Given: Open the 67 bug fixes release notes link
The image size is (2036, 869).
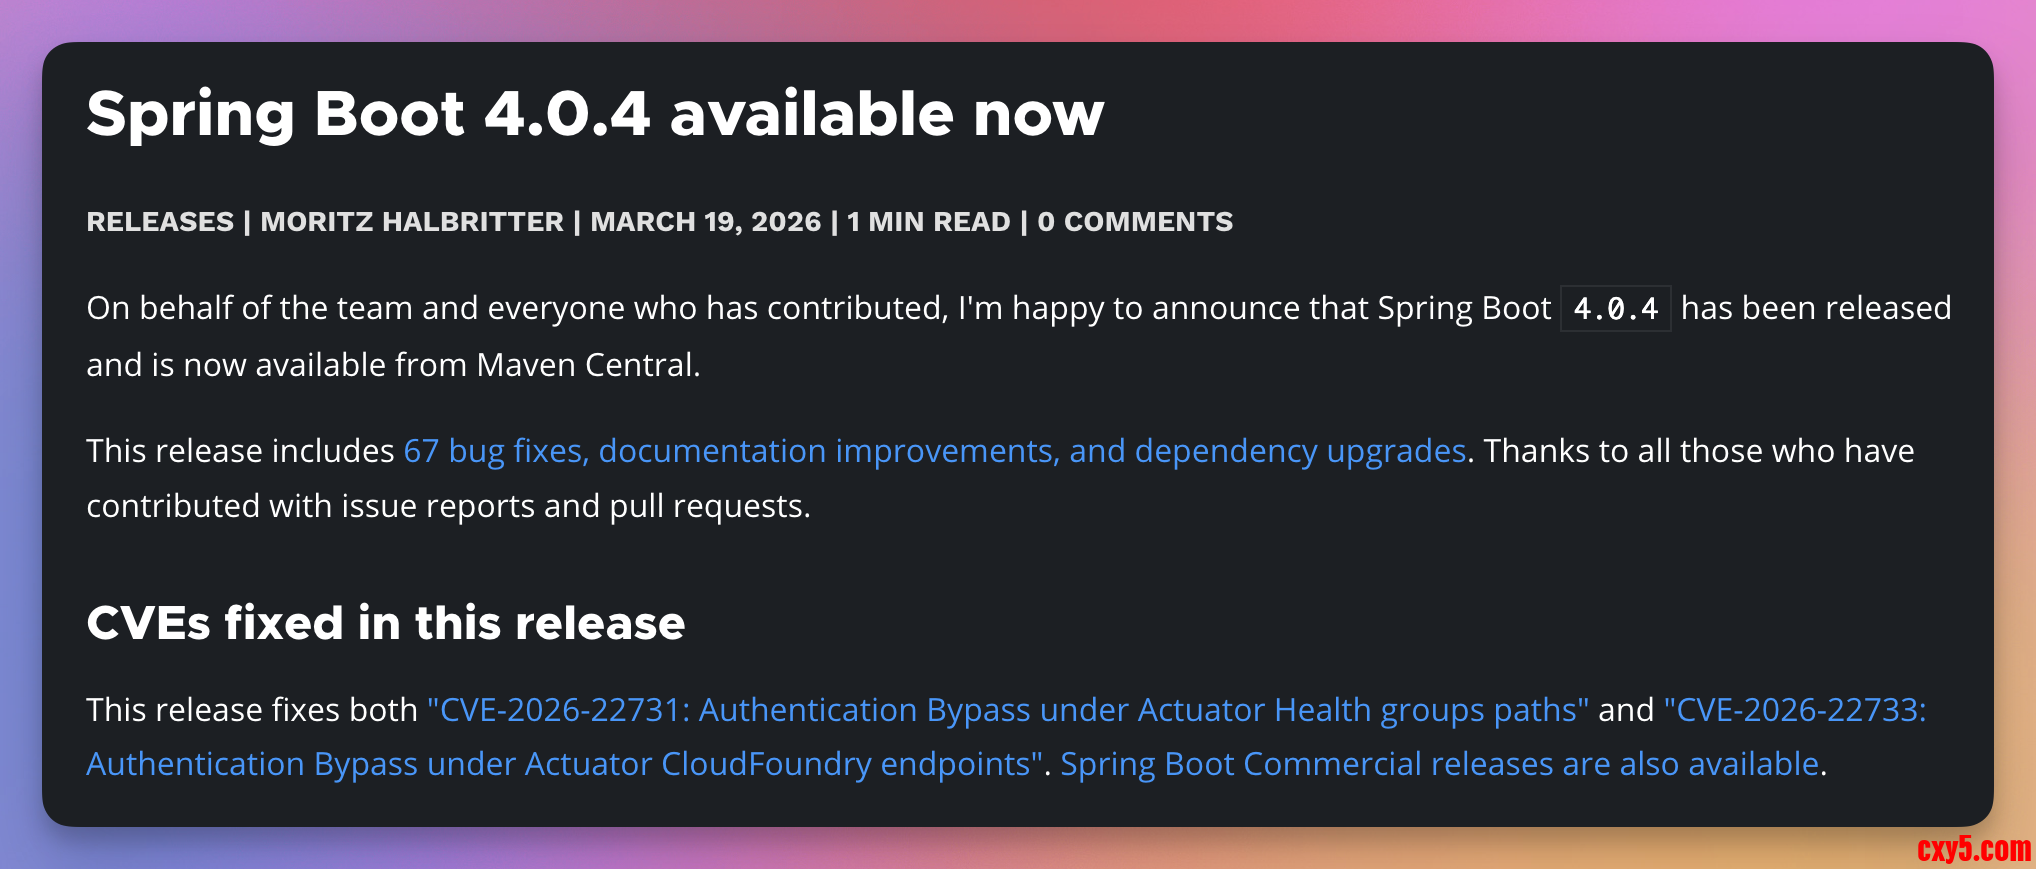Looking at the screenshot, I should [x=934, y=451].
